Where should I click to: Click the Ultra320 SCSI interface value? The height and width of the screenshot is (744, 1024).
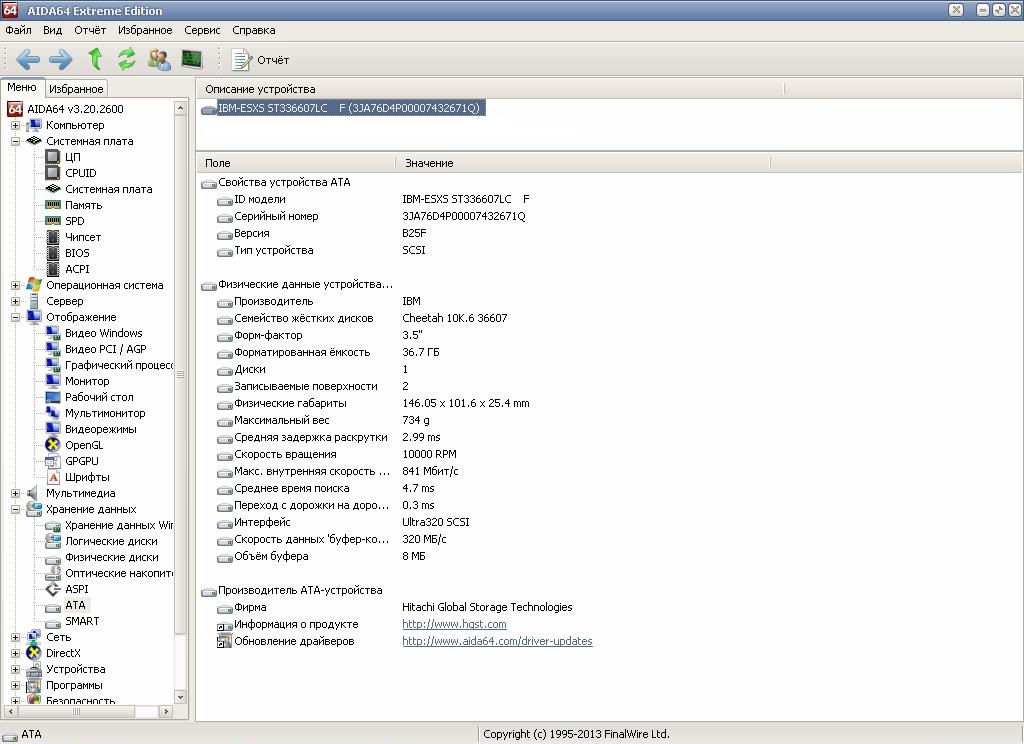[x=436, y=523]
